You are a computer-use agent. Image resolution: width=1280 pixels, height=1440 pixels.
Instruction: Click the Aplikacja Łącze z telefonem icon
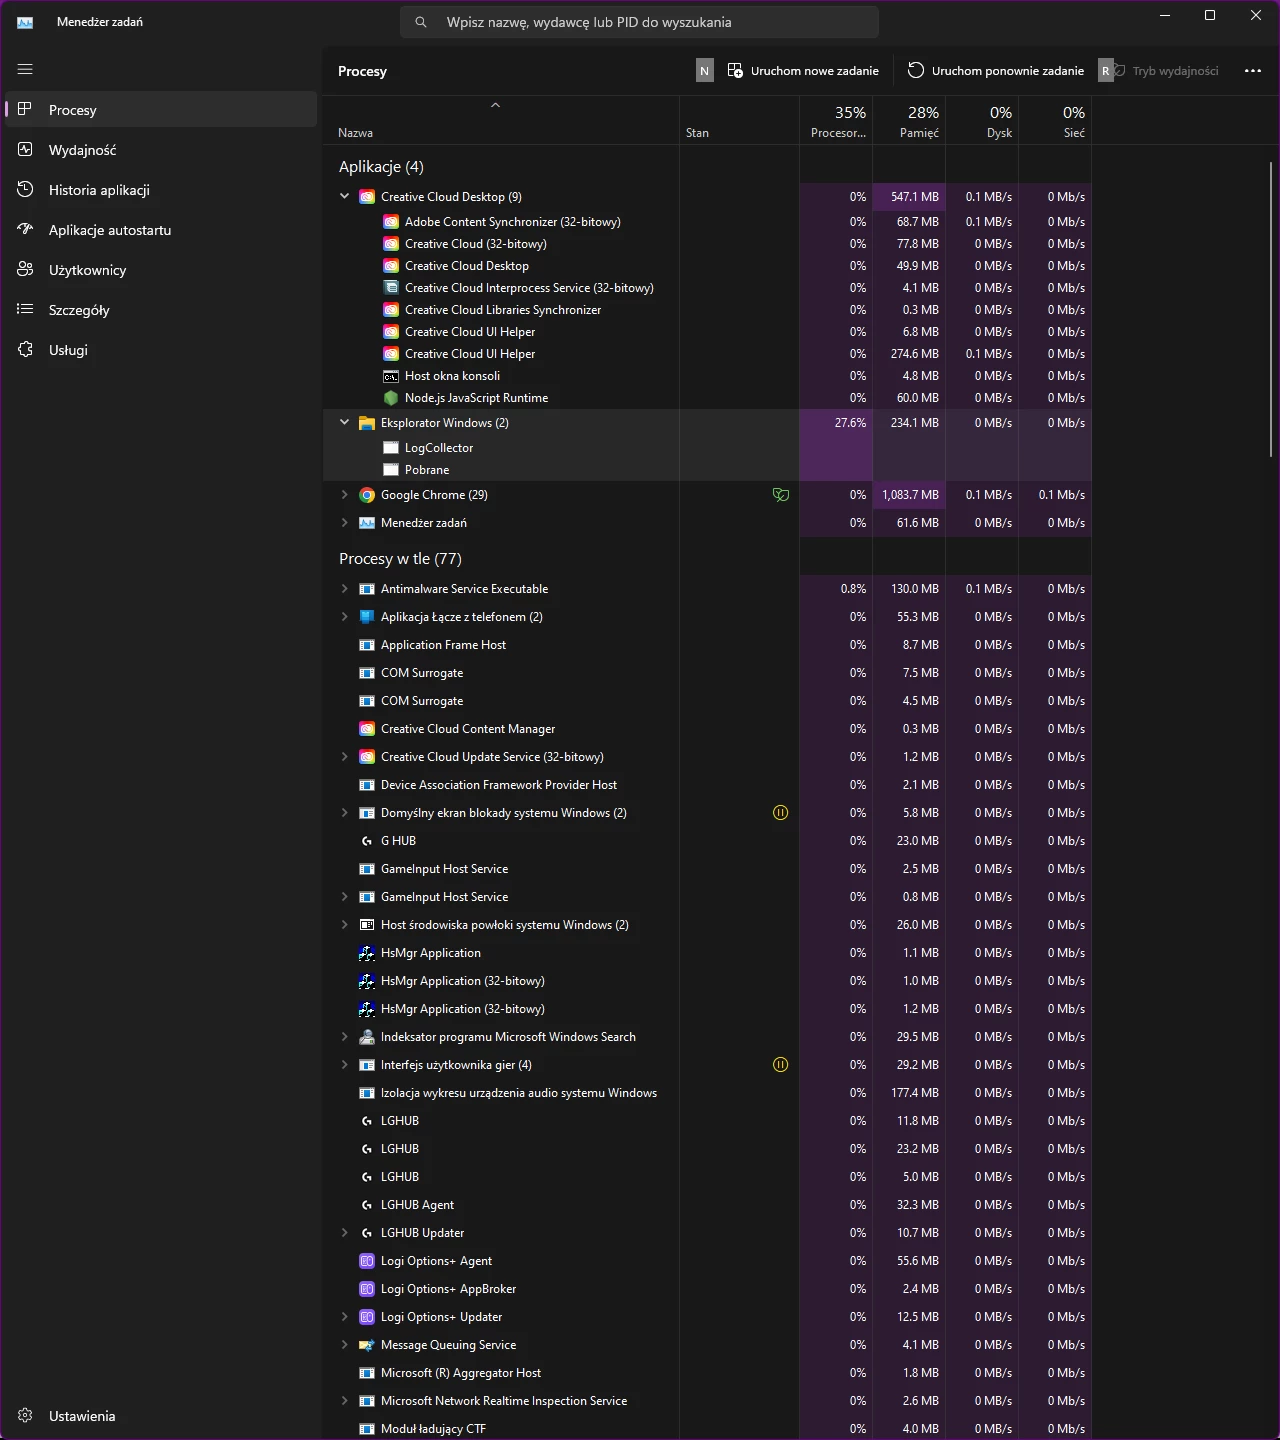pyautogui.click(x=367, y=617)
